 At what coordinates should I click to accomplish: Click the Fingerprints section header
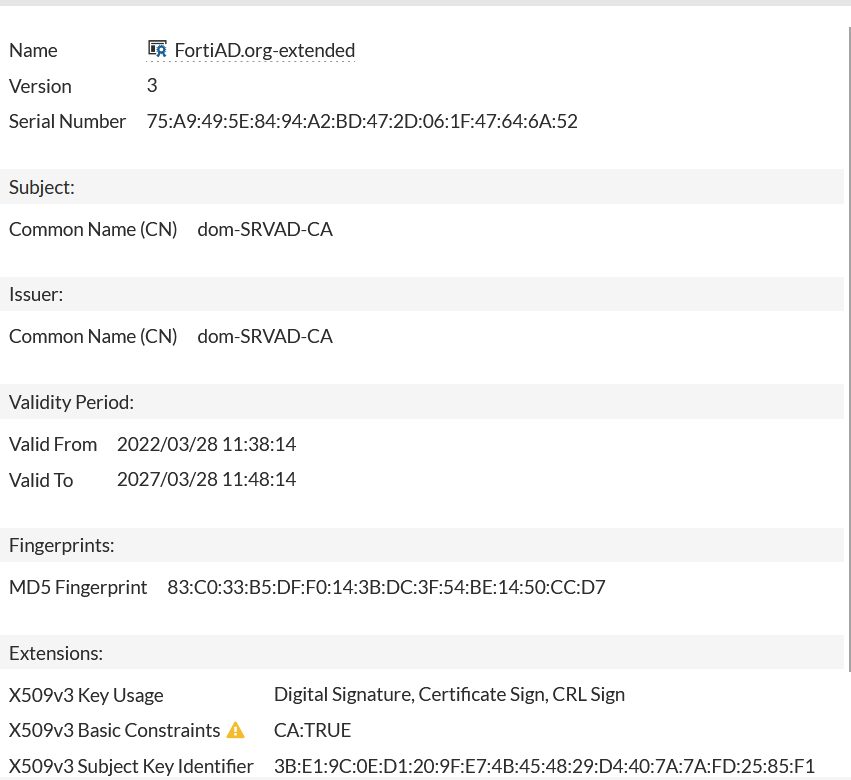62,545
